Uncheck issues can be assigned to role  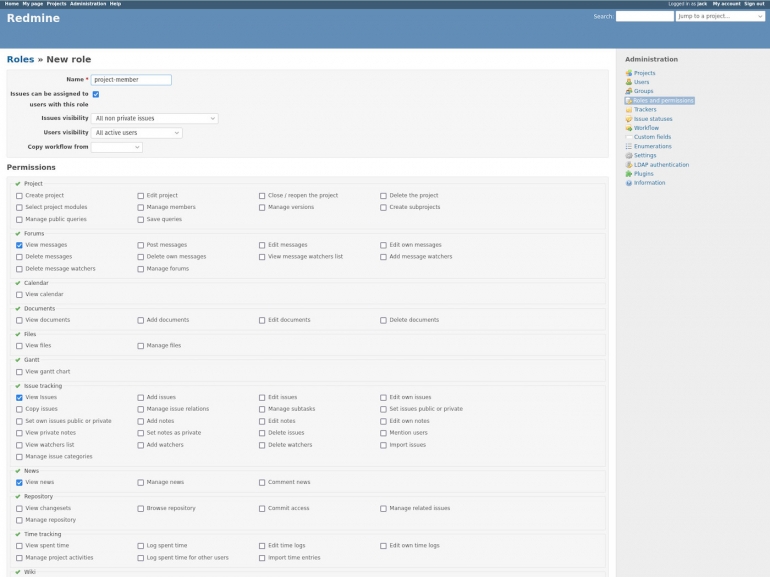coord(96,94)
